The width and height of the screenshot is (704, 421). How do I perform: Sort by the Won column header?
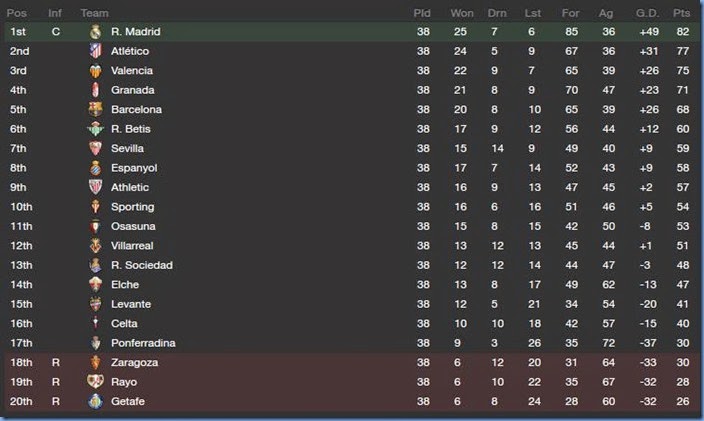pyautogui.click(x=462, y=13)
